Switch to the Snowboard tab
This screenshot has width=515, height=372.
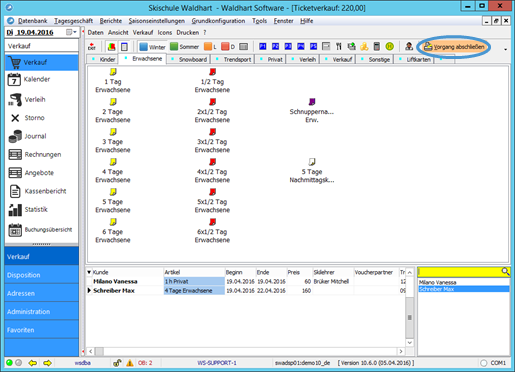click(x=189, y=59)
